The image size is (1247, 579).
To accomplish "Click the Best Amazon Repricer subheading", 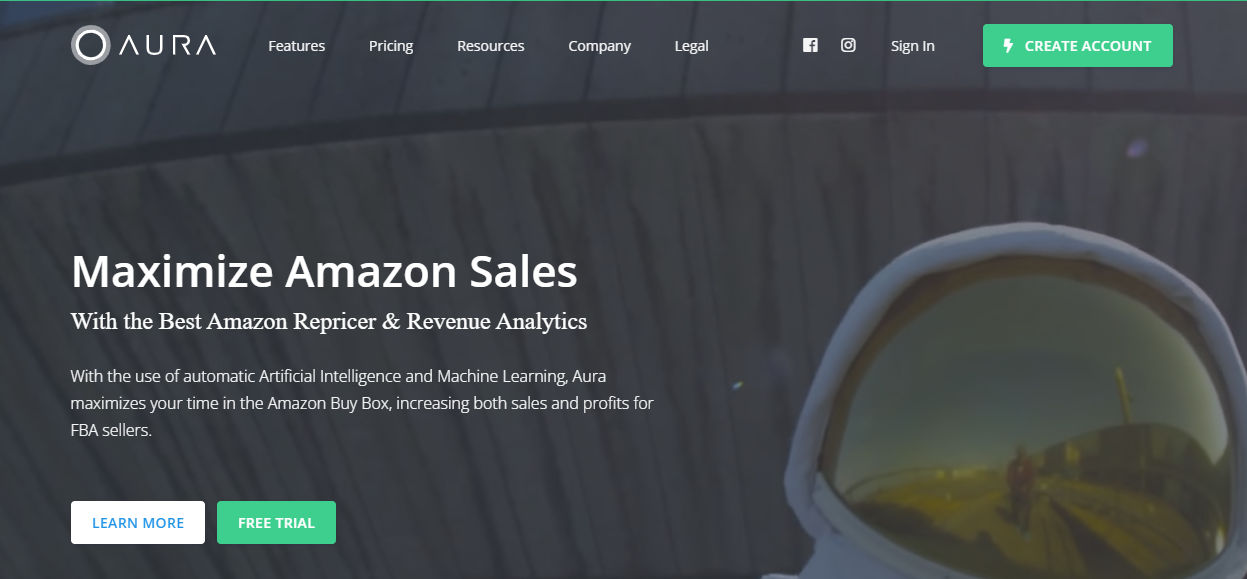I will [x=329, y=322].
